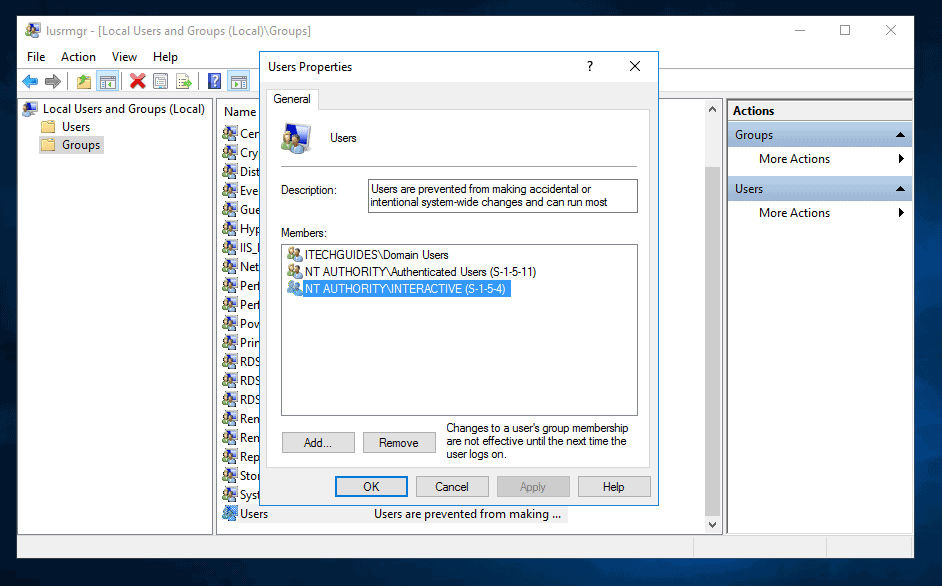Select the Hyp group icon in list

click(x=229, y=228)
